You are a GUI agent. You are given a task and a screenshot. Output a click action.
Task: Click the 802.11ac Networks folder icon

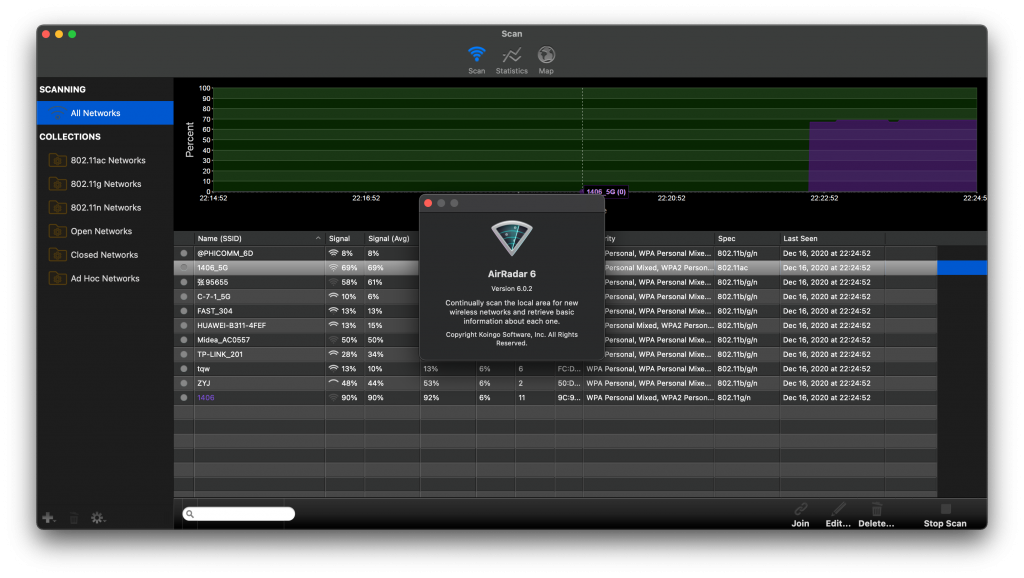click(57, 160)
